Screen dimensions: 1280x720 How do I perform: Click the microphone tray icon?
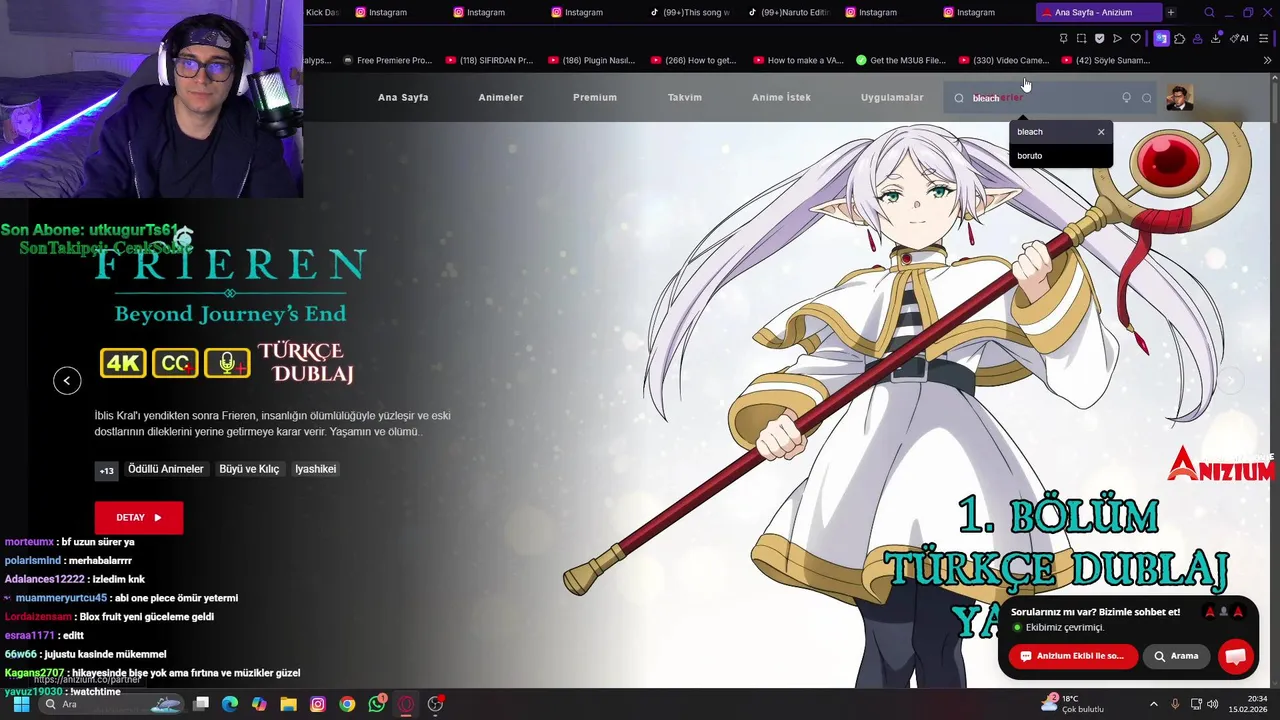point(1175,704)
